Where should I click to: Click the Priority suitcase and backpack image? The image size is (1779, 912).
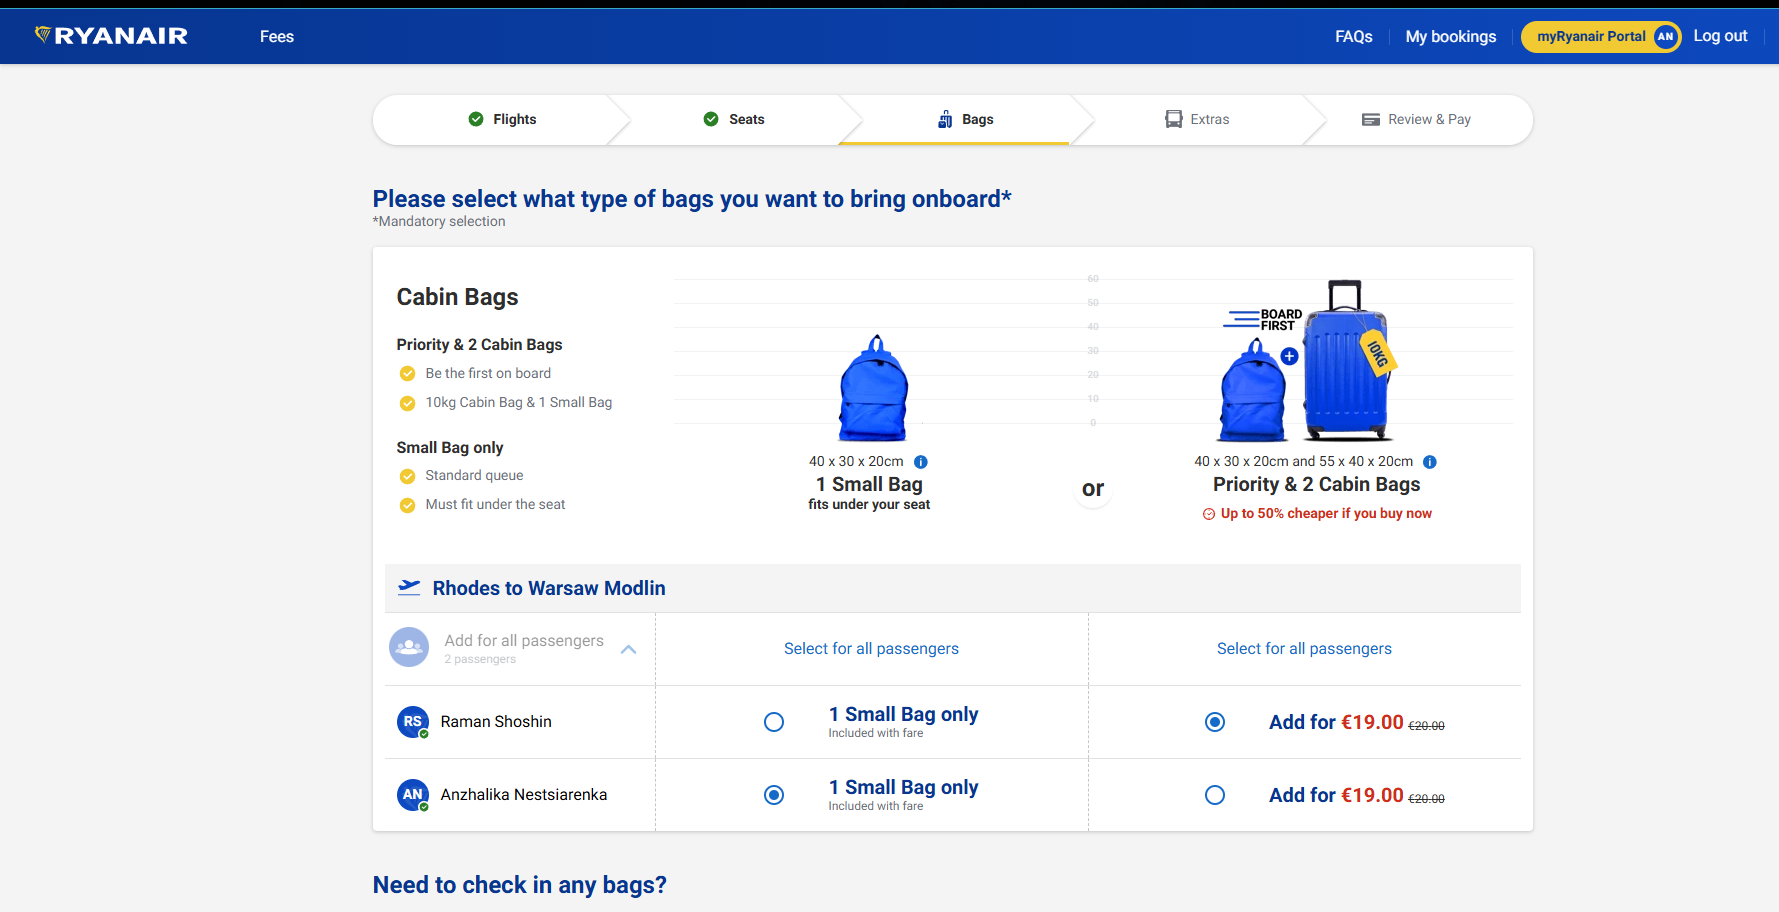(1305, 362)
